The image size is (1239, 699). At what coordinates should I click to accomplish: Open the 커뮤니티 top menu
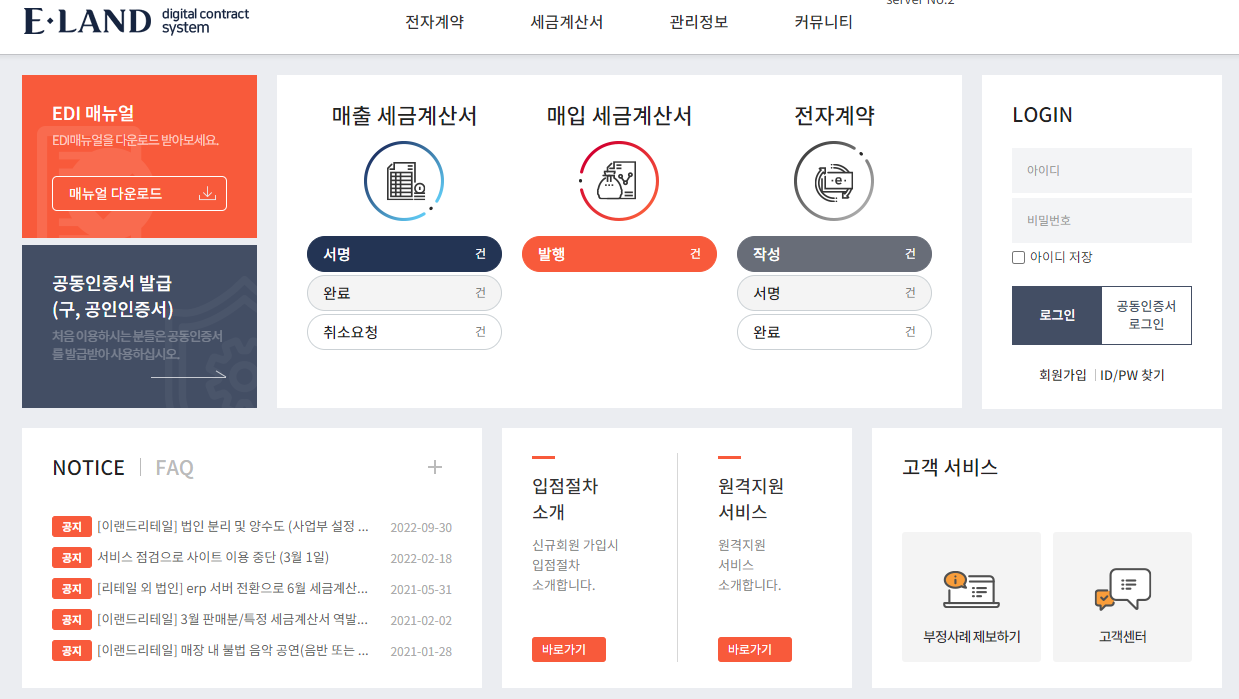pyautogui.click(x=822, y=21)
